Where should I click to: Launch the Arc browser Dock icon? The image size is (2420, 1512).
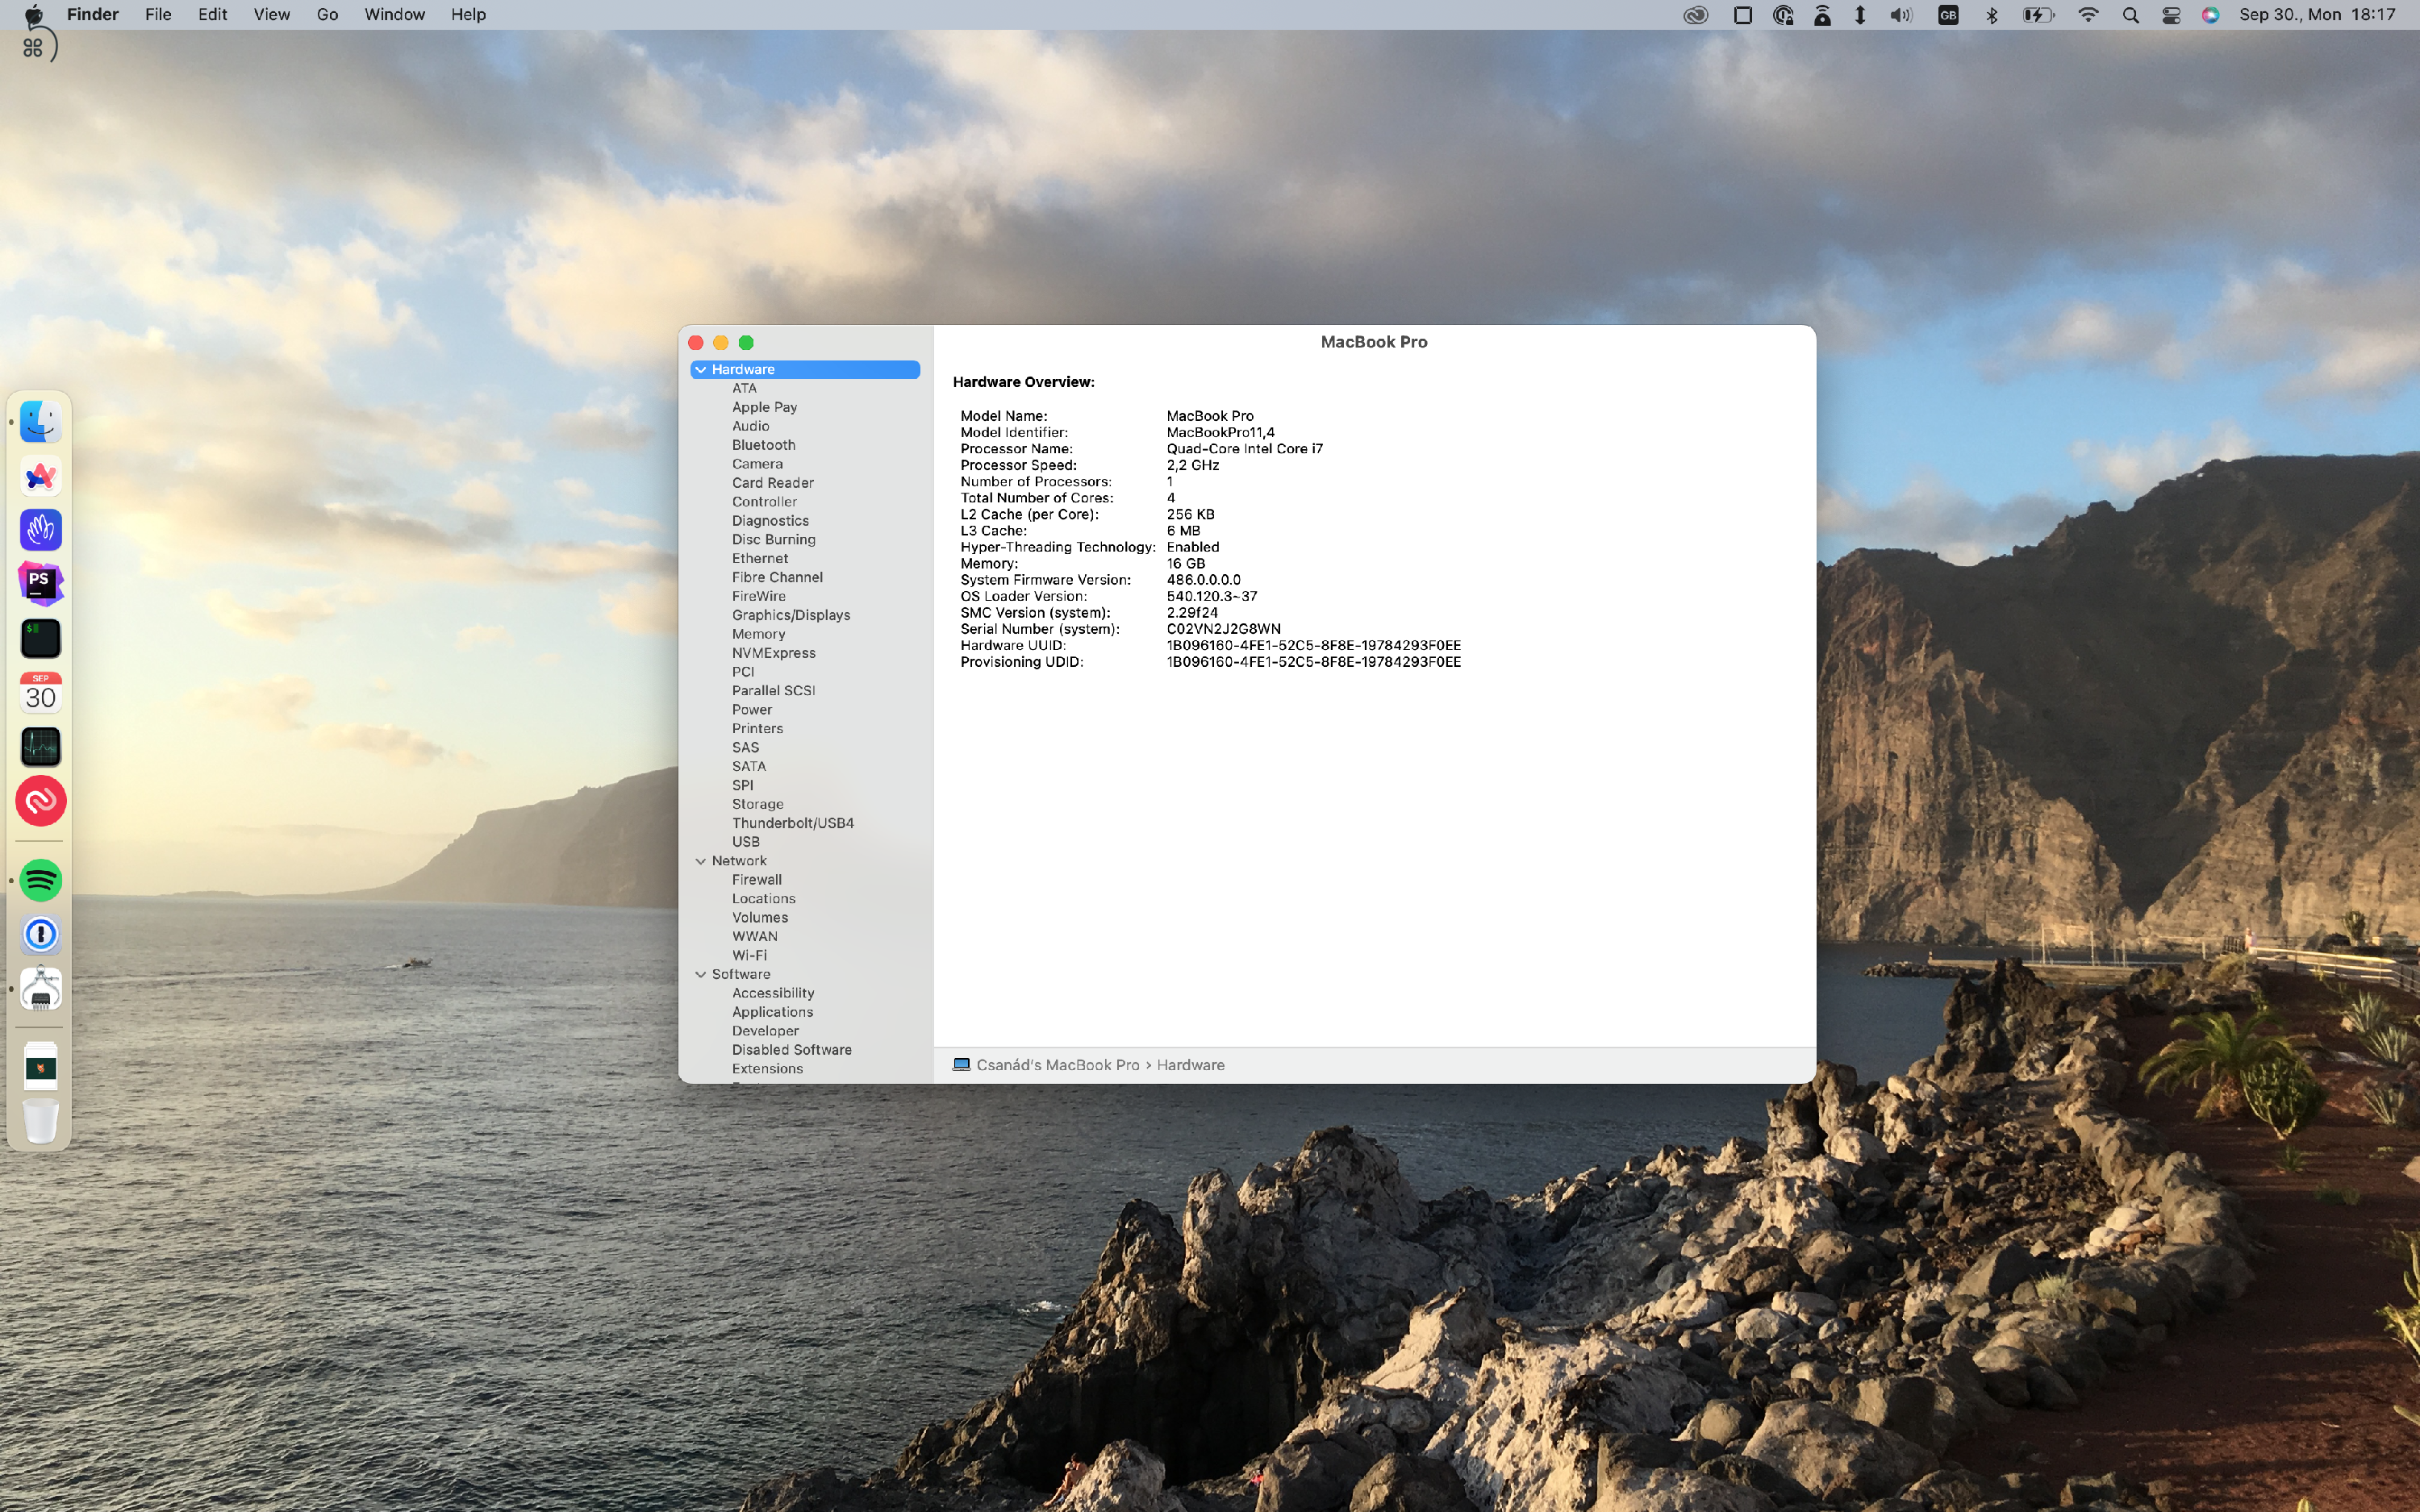[41, 476]
